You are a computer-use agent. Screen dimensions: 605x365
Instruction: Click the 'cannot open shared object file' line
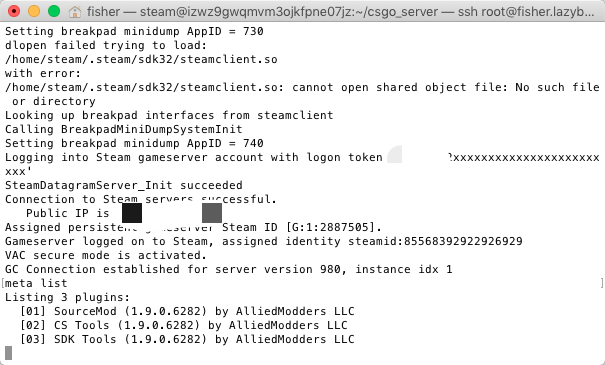(x=302, y=87)
